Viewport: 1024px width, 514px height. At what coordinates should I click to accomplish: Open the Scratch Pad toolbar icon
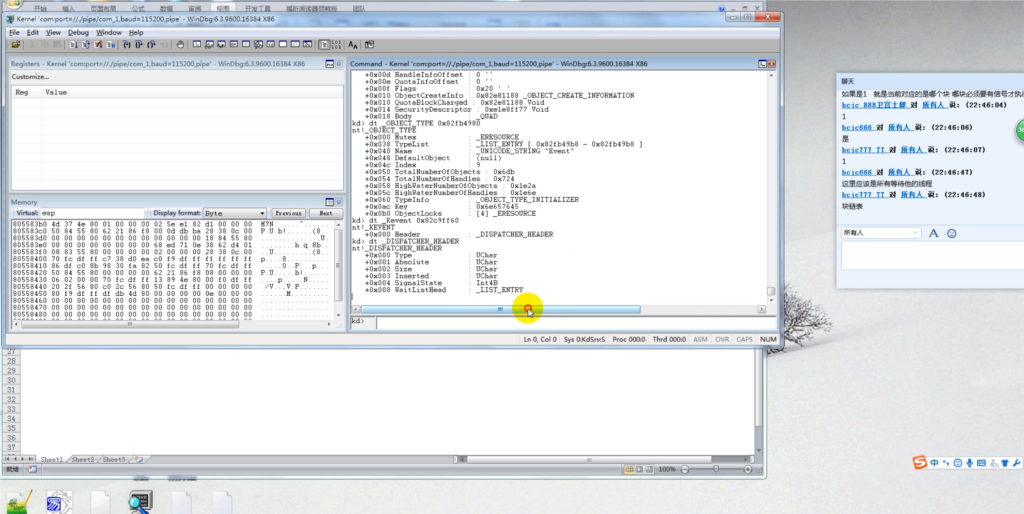(283, 44)
